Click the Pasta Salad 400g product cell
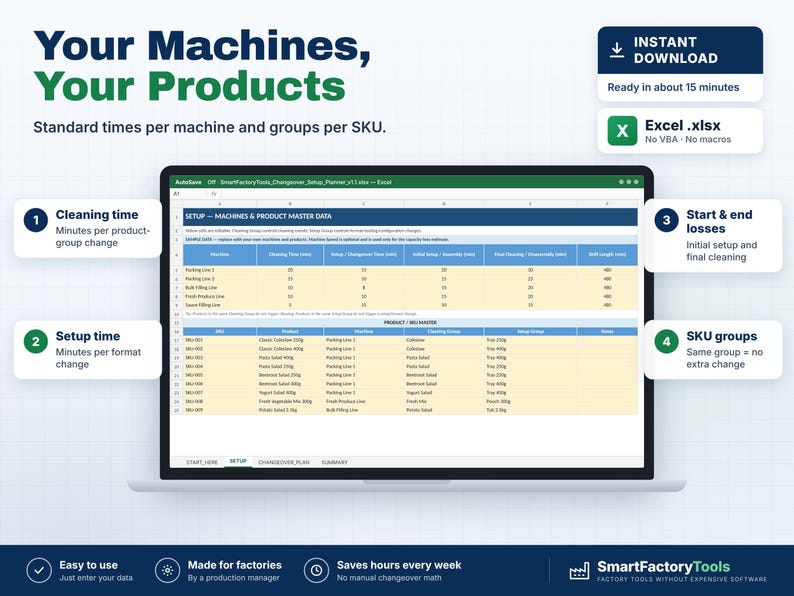This screenshot has height=596, width=794. (x=290, y=357)
